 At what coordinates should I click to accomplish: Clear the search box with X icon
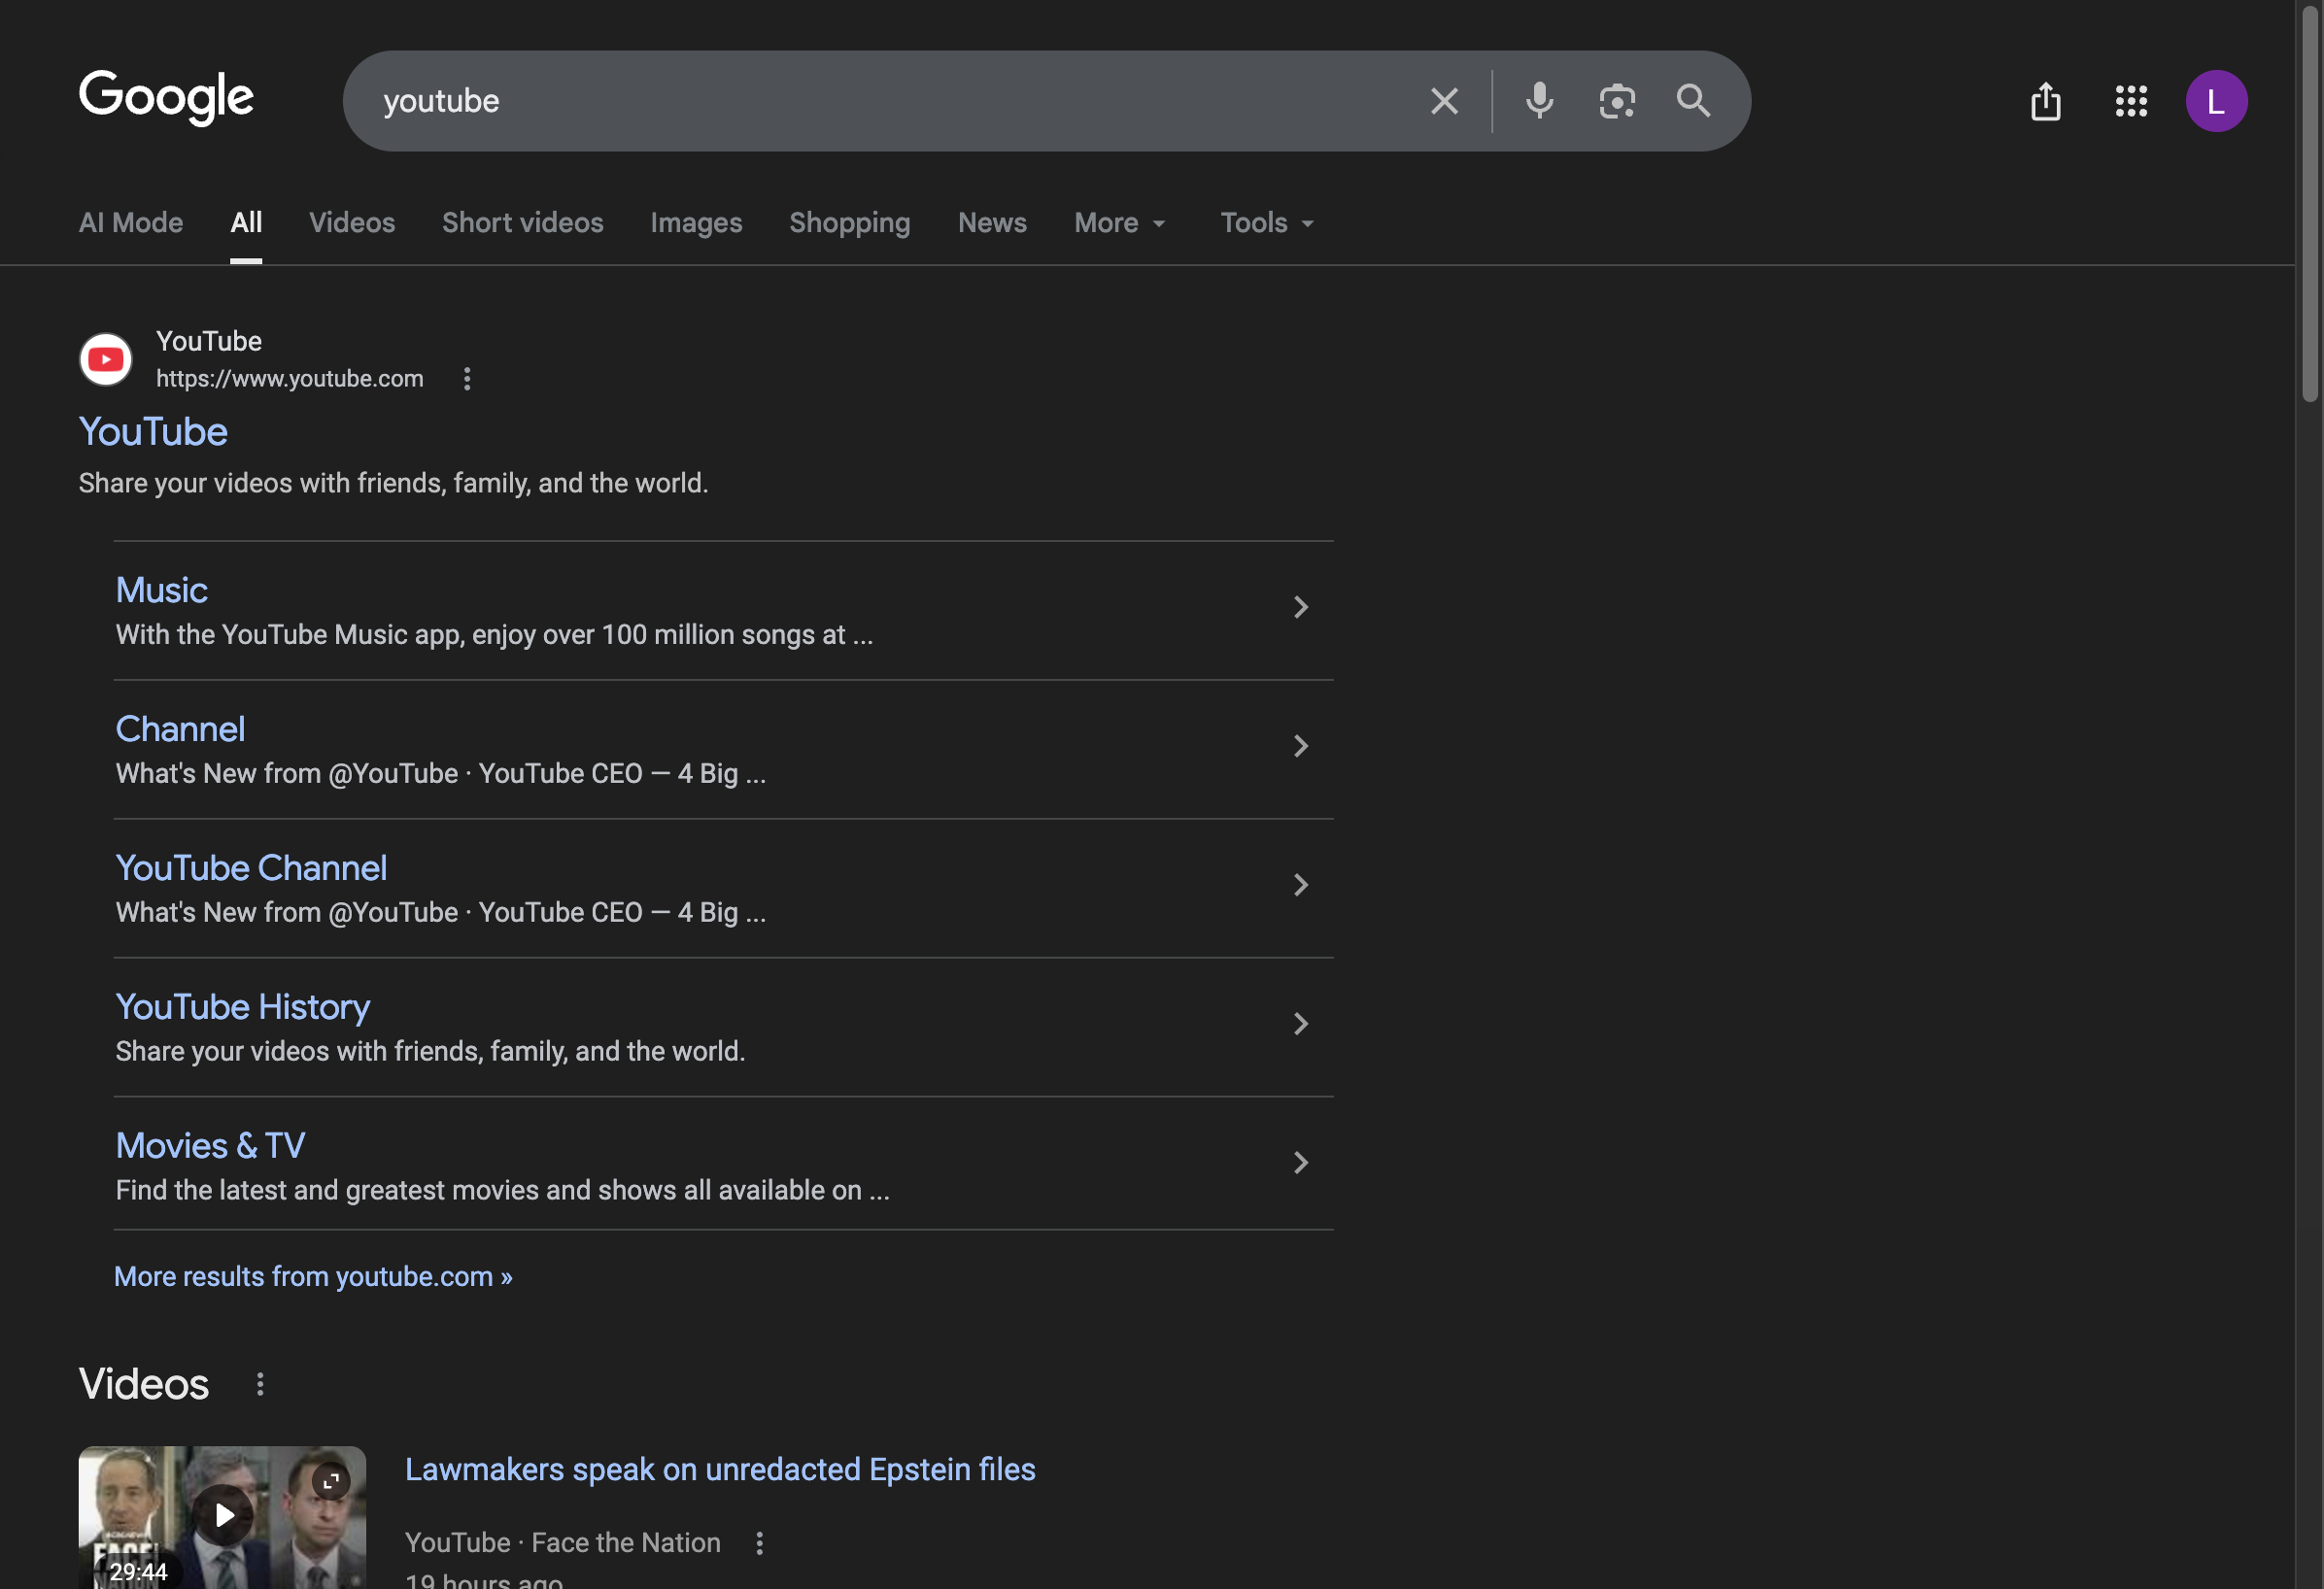click(1444, 101)
